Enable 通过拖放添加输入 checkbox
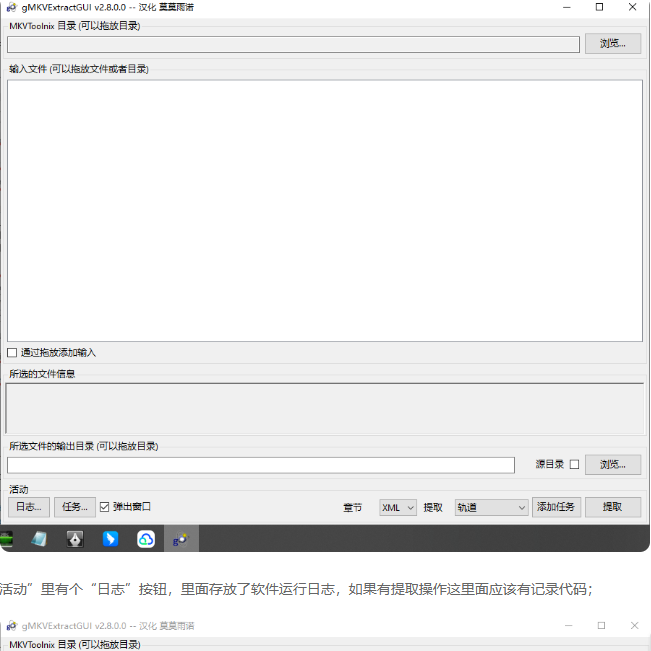The height and width of the screenshot is (651, 651). click(x=12, y=352)
